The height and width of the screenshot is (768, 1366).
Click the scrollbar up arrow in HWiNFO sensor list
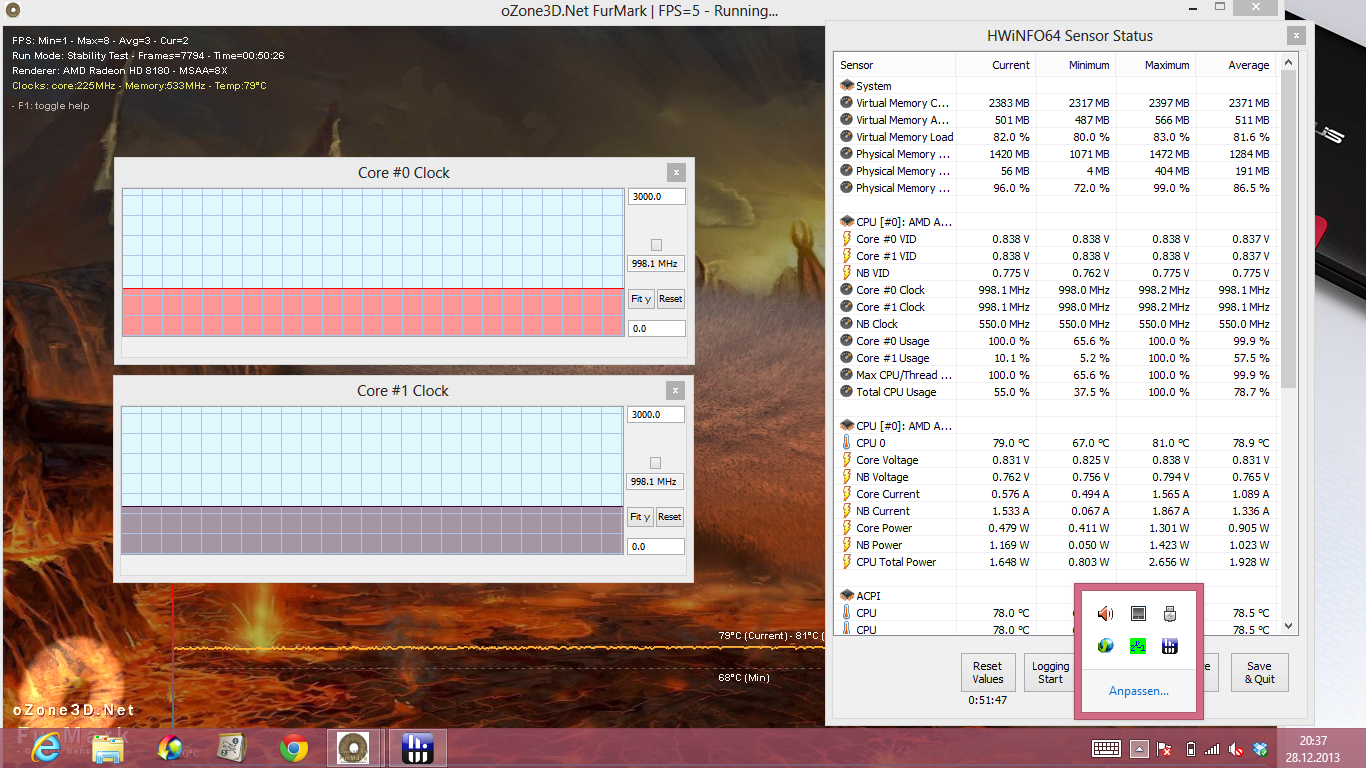[x=1288, y=64]
